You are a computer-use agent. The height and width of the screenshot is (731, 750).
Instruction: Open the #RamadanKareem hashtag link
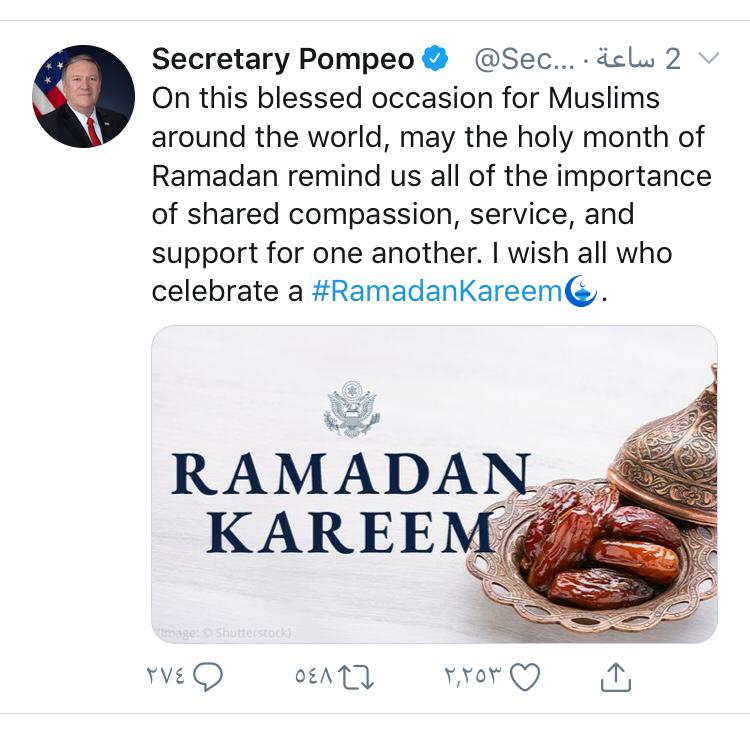pyautogui.click(x=436, y=291)
